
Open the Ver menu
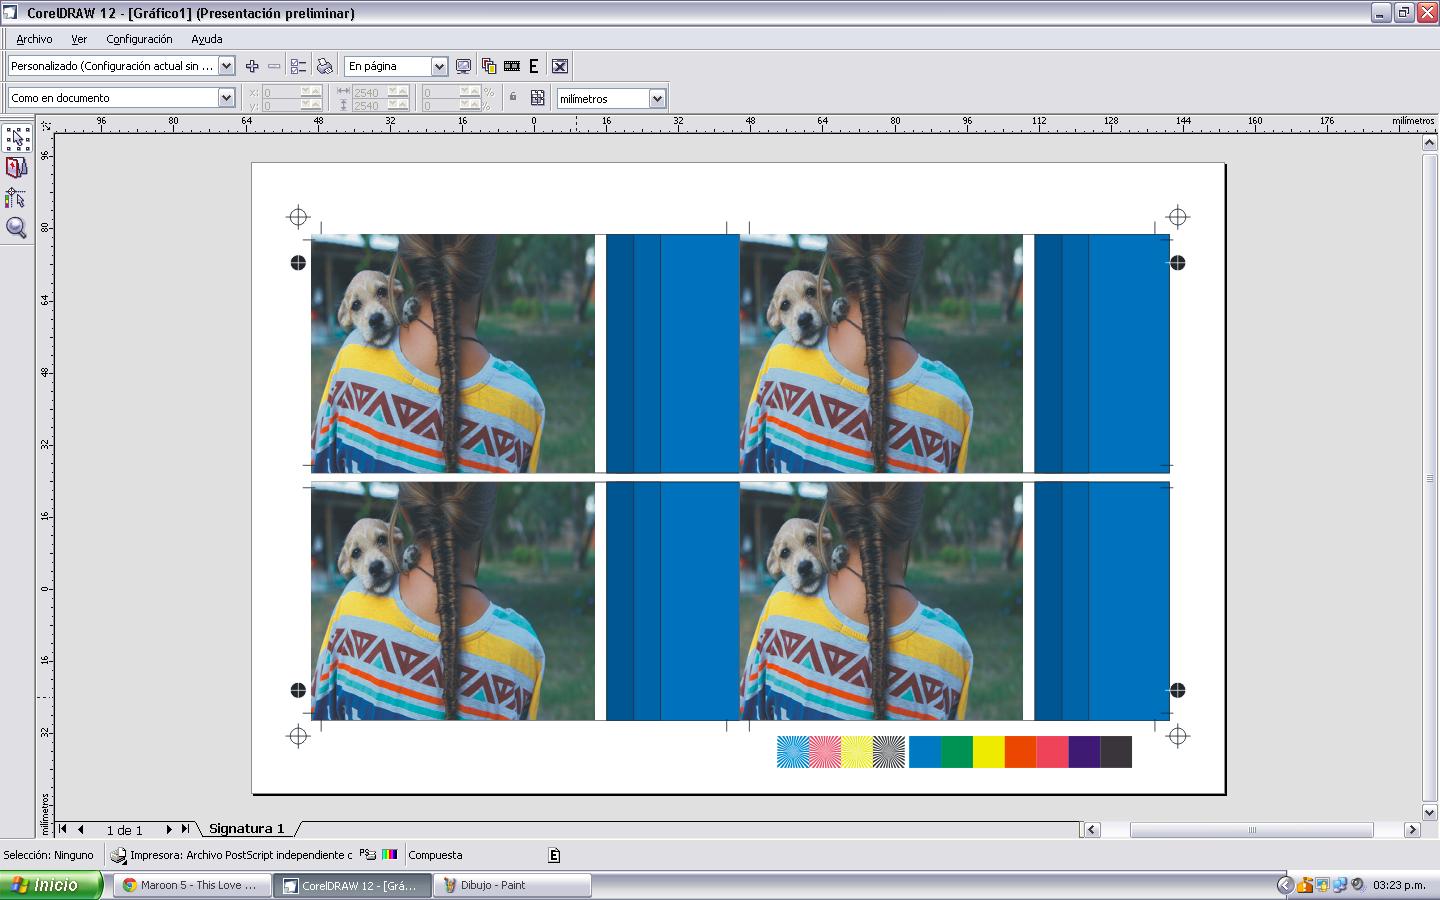coord(79,39)
